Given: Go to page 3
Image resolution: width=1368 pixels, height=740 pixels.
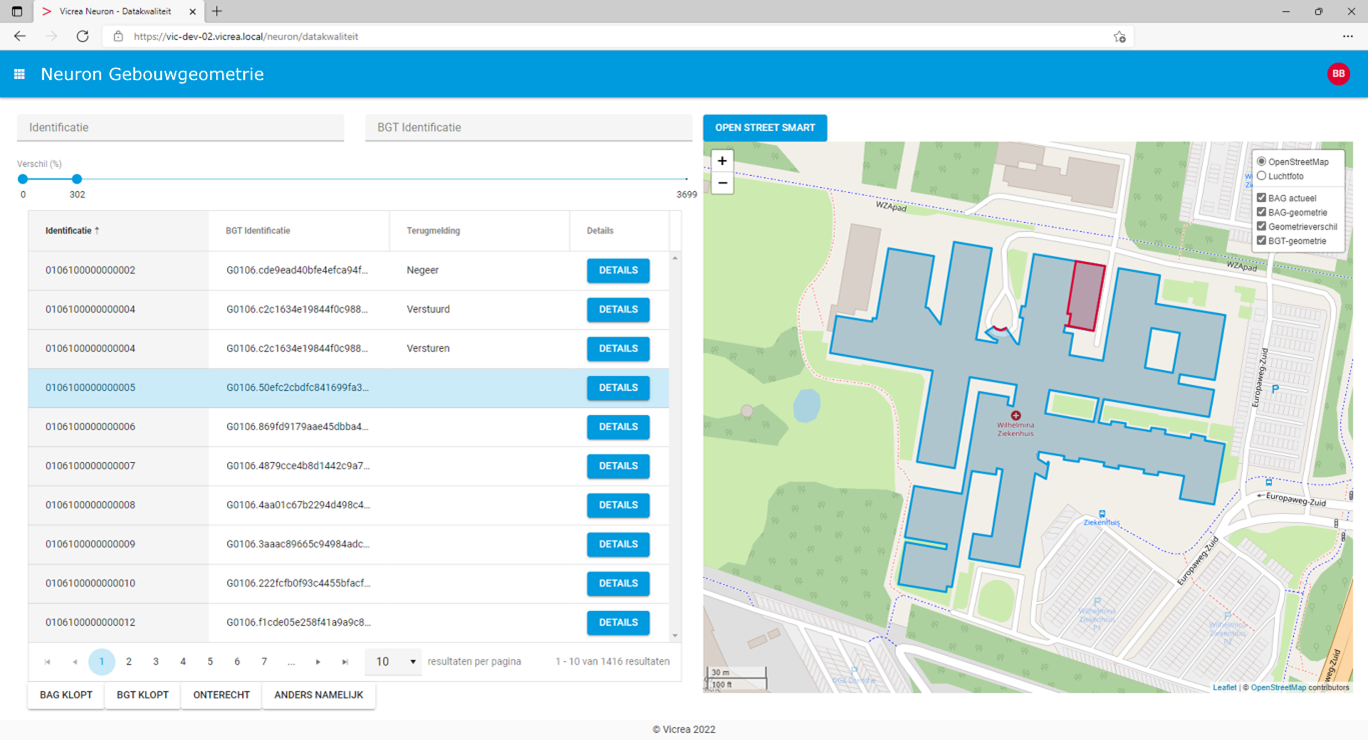Looking at the screenshot, I should (x=155, y=662).
